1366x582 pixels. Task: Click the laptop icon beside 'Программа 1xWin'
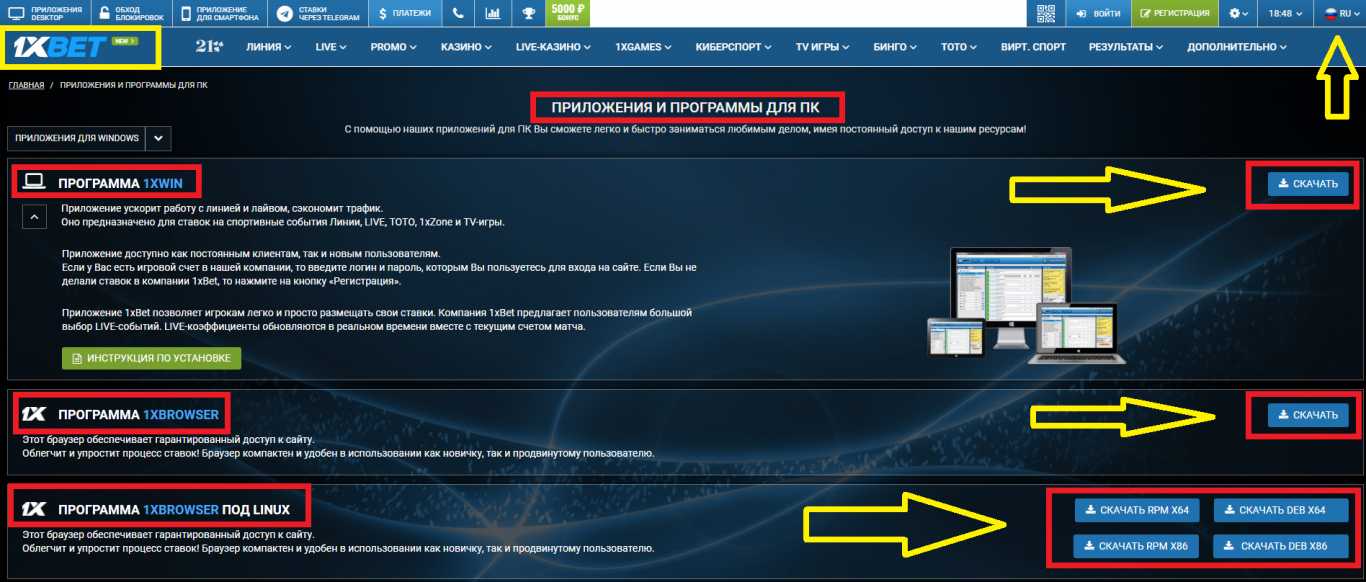coord(35,182)
